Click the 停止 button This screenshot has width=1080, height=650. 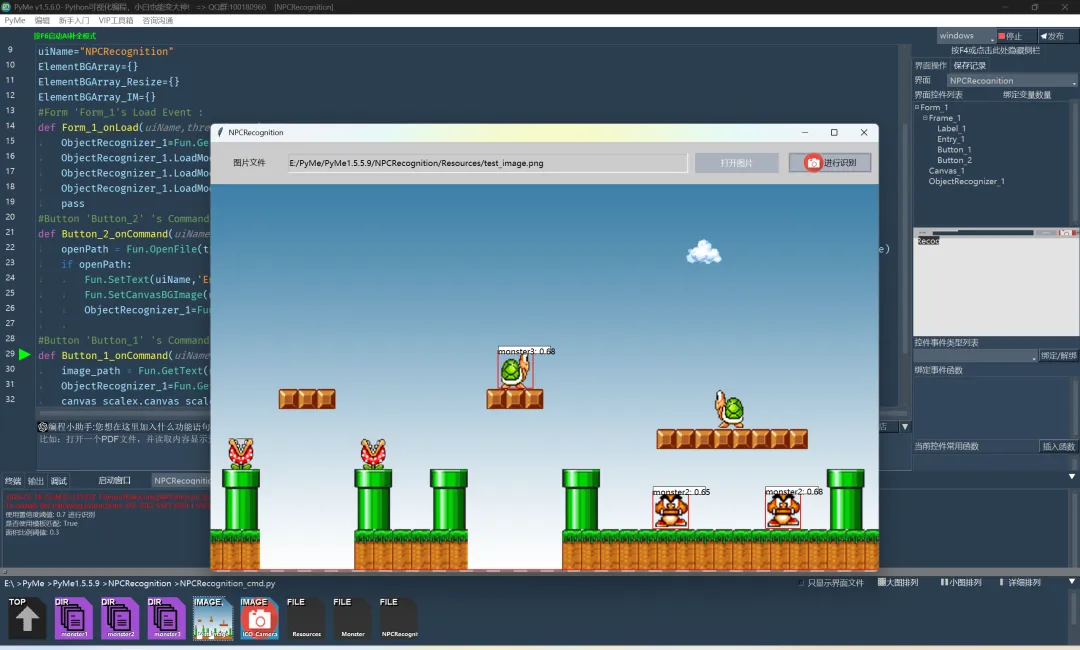click(1015, 36)
